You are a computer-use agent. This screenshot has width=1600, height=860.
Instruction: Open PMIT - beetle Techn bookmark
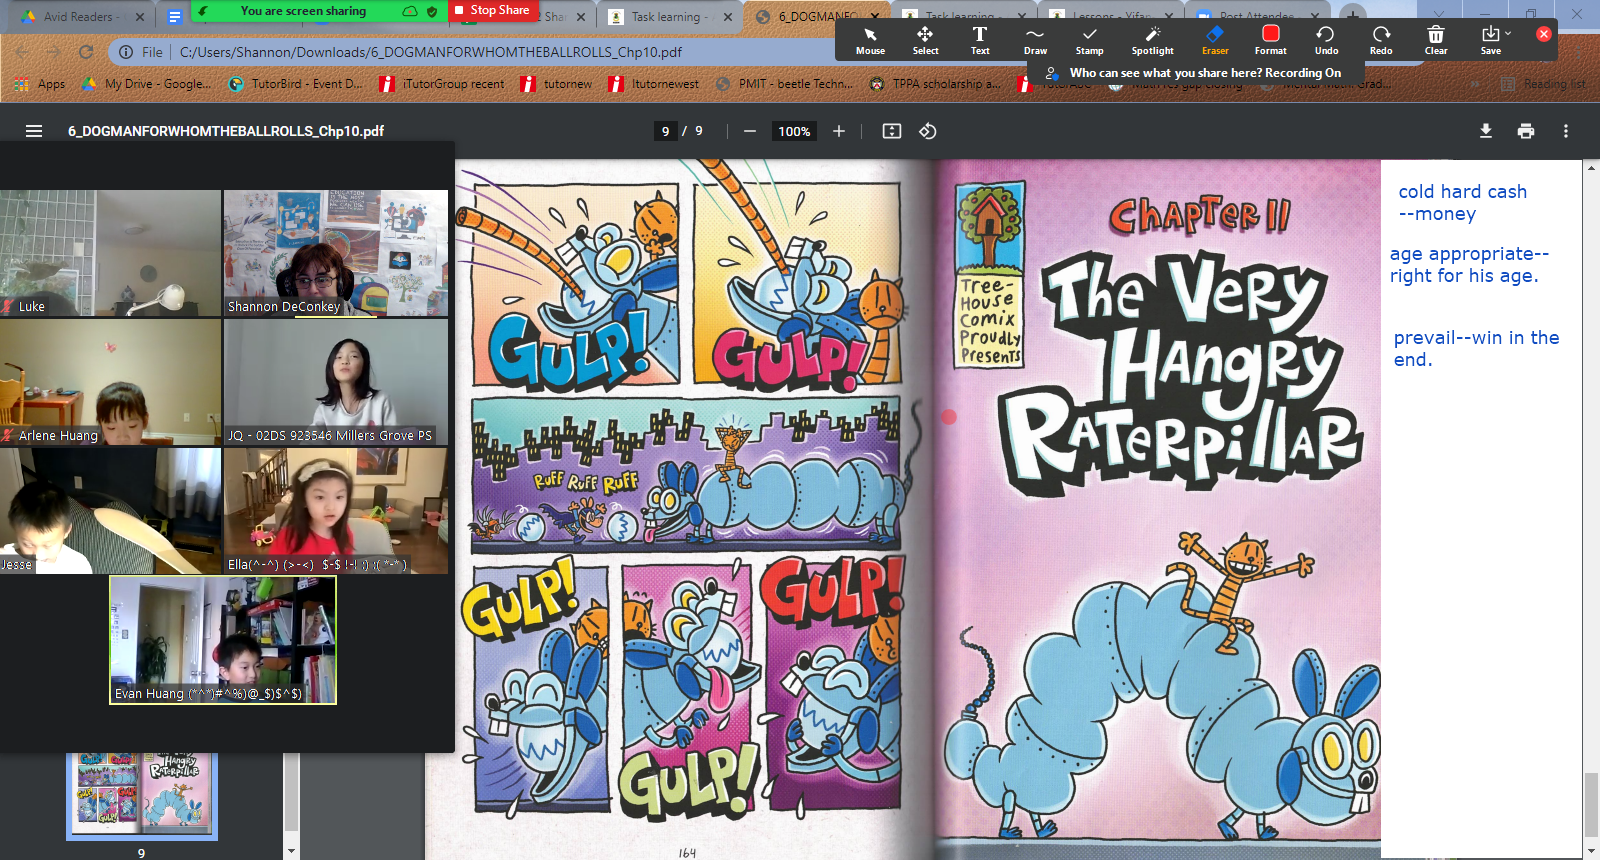coord(785,84)
